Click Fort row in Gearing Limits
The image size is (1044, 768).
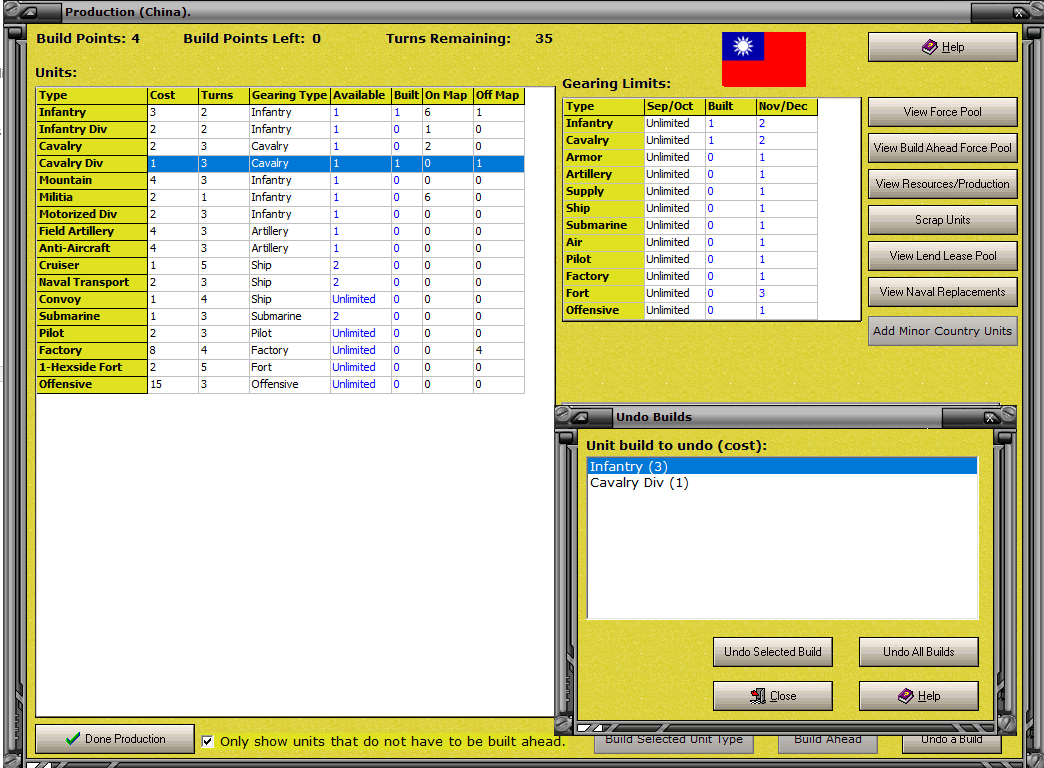pos(690,293)
